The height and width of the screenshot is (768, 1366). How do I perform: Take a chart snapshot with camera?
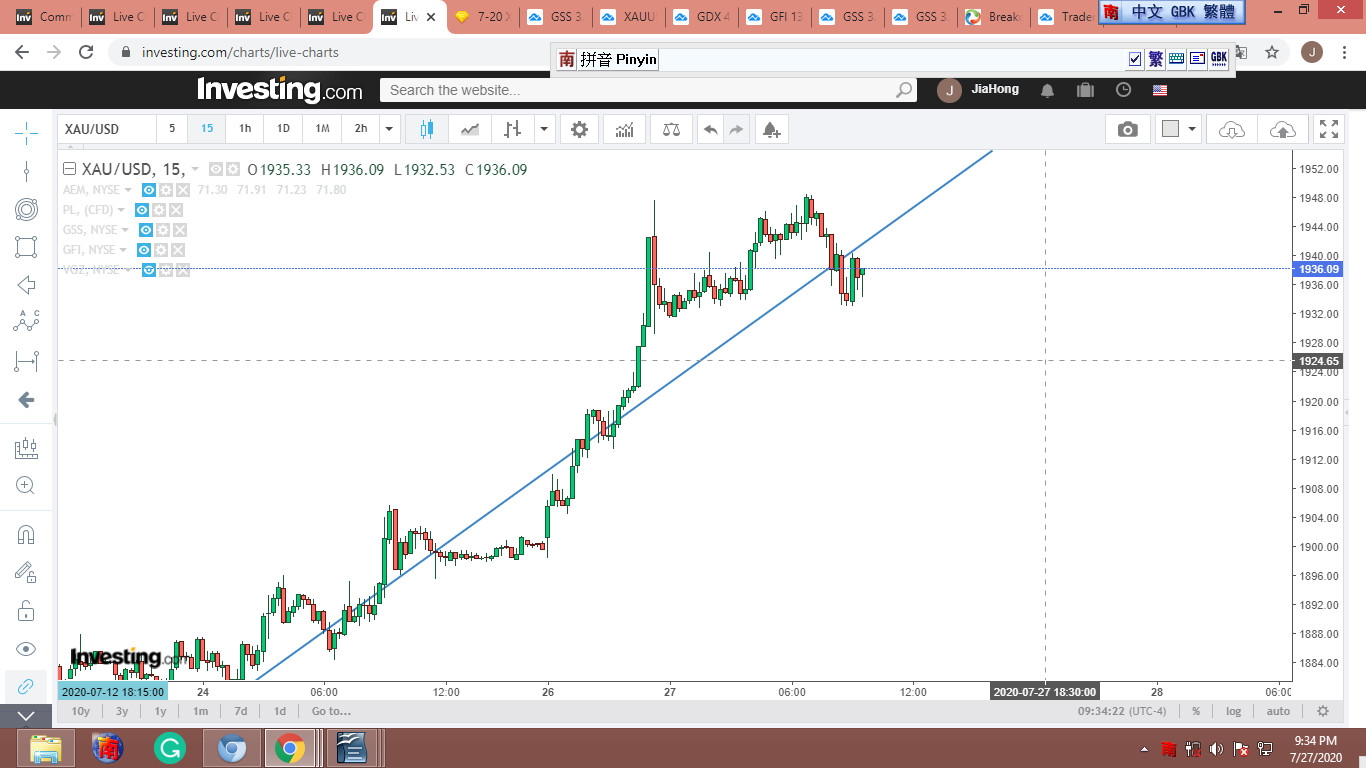1127,129
